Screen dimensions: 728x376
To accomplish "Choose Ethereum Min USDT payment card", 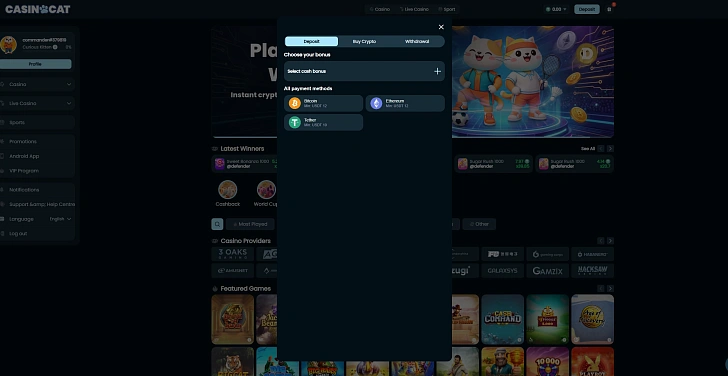I will [x=405, y=103].
